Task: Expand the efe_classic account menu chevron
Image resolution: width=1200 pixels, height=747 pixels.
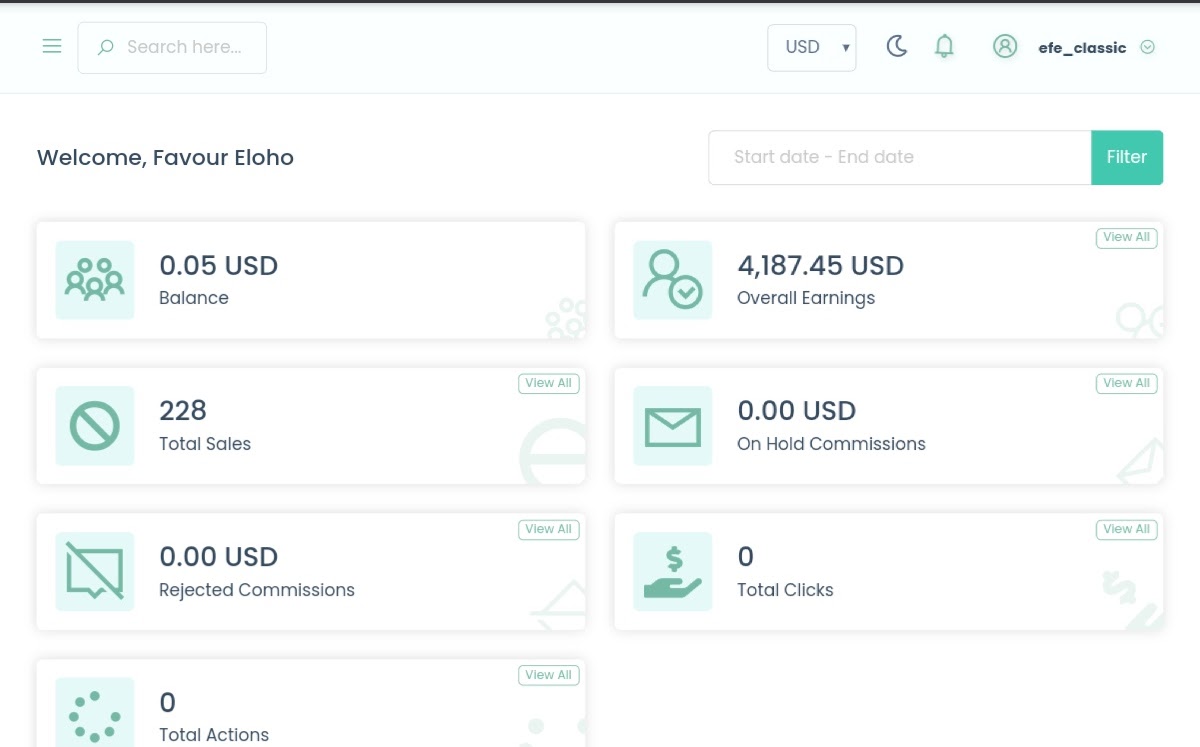Action: tap(1148, 47)
